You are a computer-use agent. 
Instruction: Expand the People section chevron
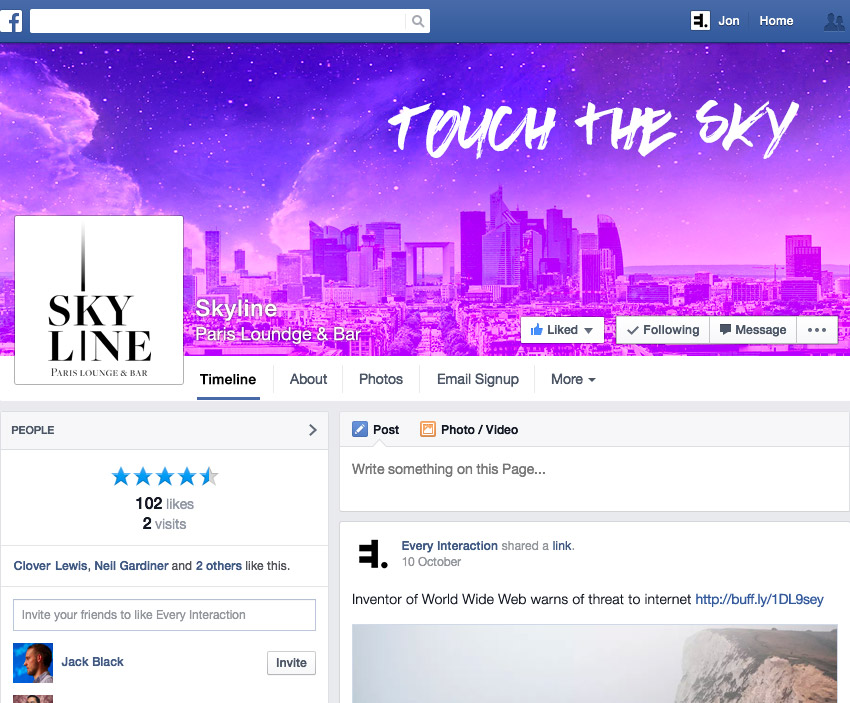click(313, 430)
